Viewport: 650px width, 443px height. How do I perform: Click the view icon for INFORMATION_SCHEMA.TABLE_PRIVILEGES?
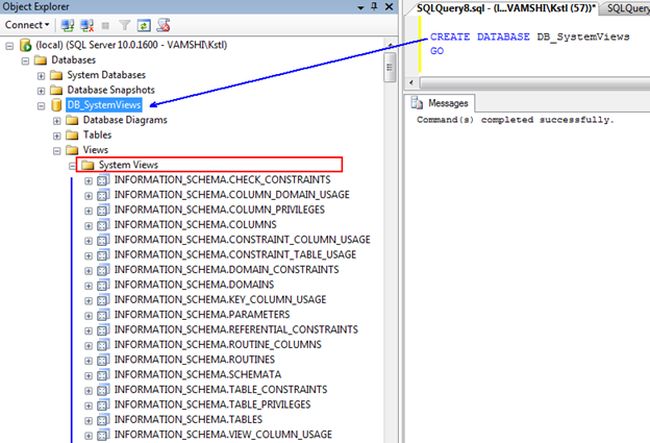click(x=103, y=404)
